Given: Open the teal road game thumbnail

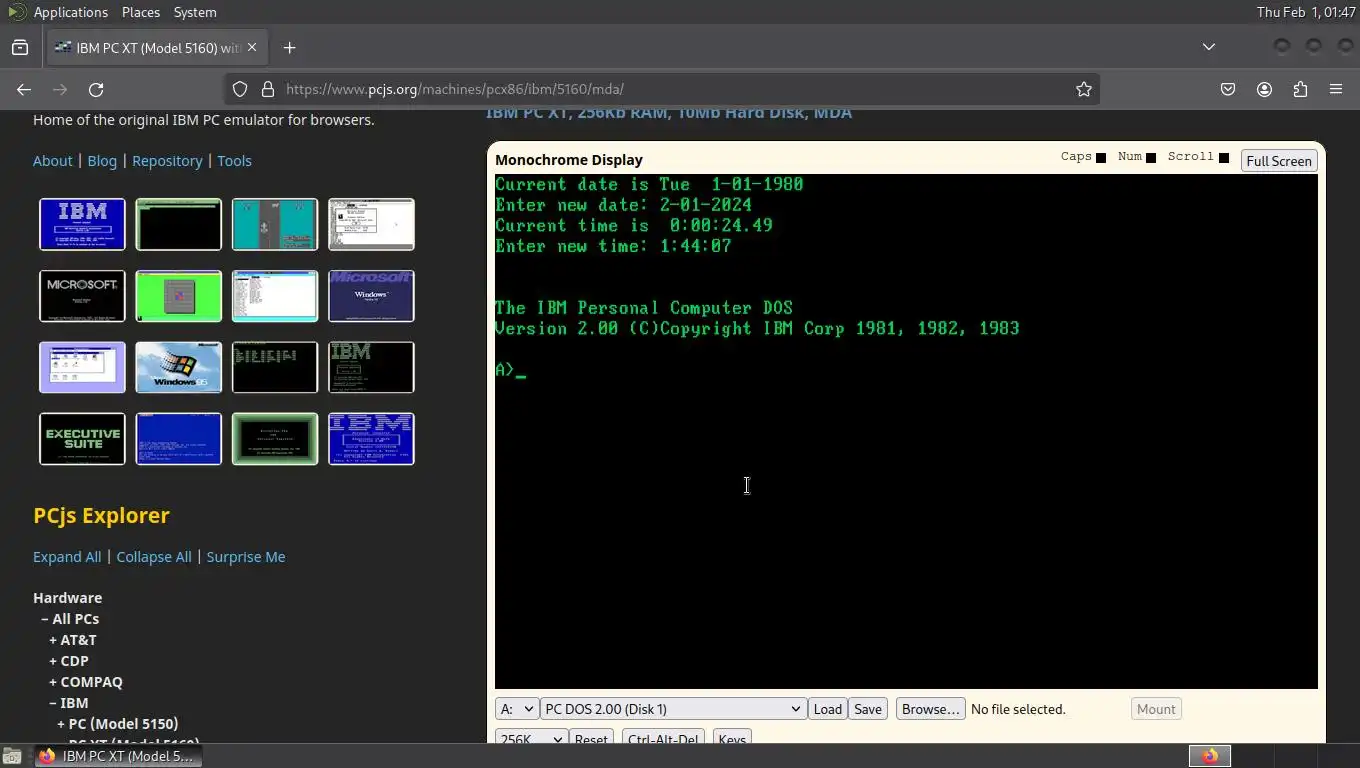Looking at the screenshot, I should (275, 224).
